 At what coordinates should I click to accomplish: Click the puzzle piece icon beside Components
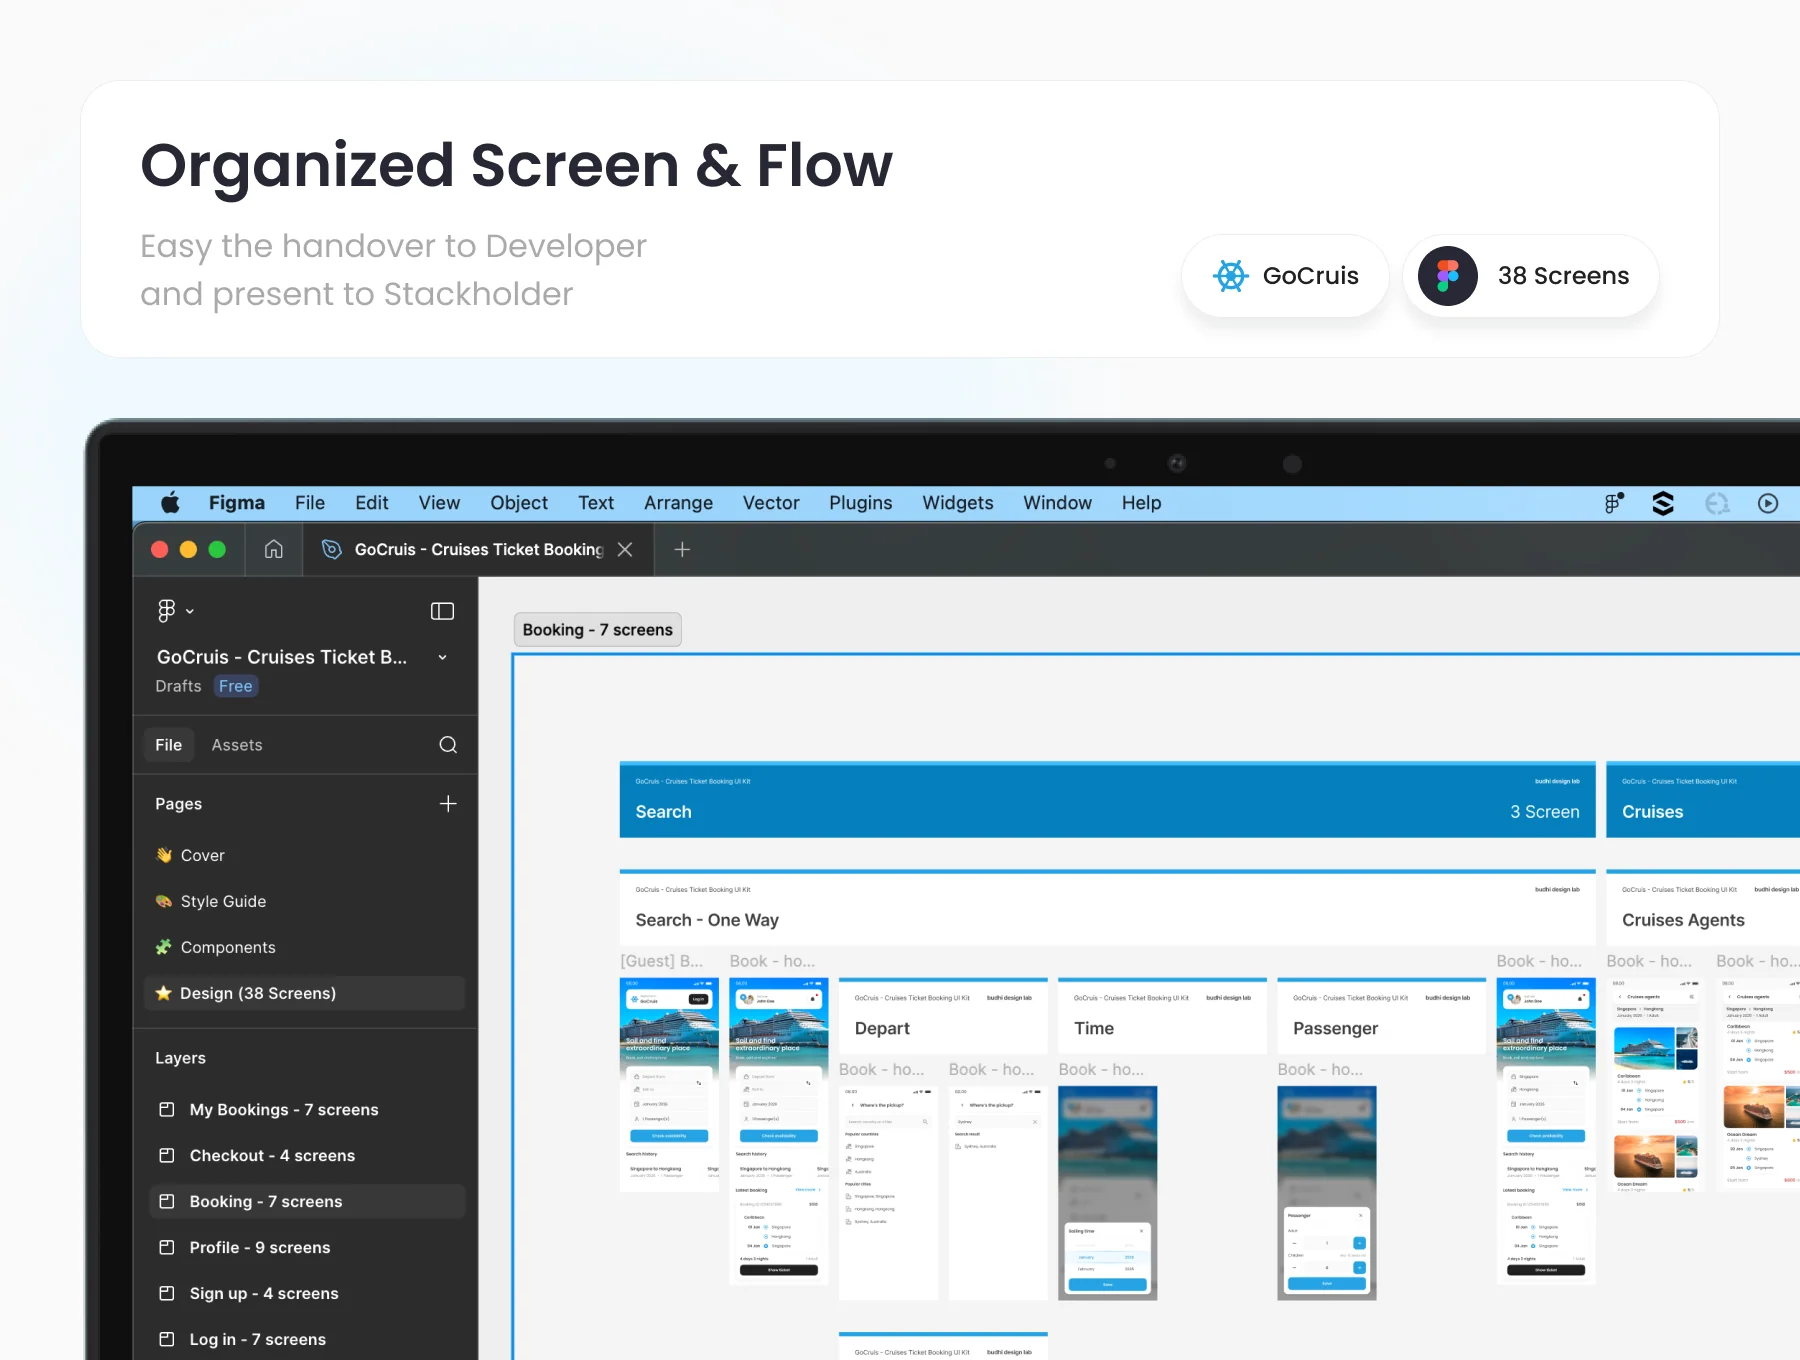(164, 947)
